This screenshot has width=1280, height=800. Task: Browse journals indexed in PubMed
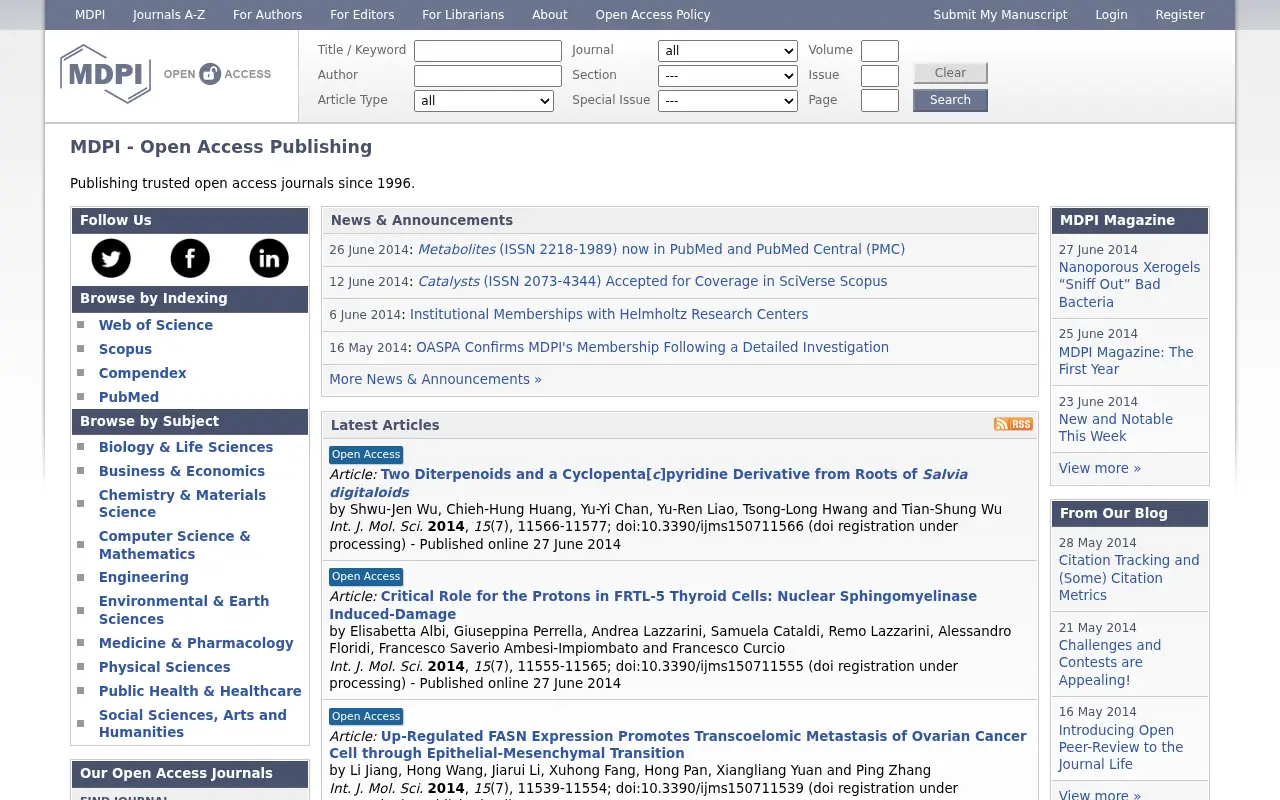pyautogui.click(x=129, y=397)
